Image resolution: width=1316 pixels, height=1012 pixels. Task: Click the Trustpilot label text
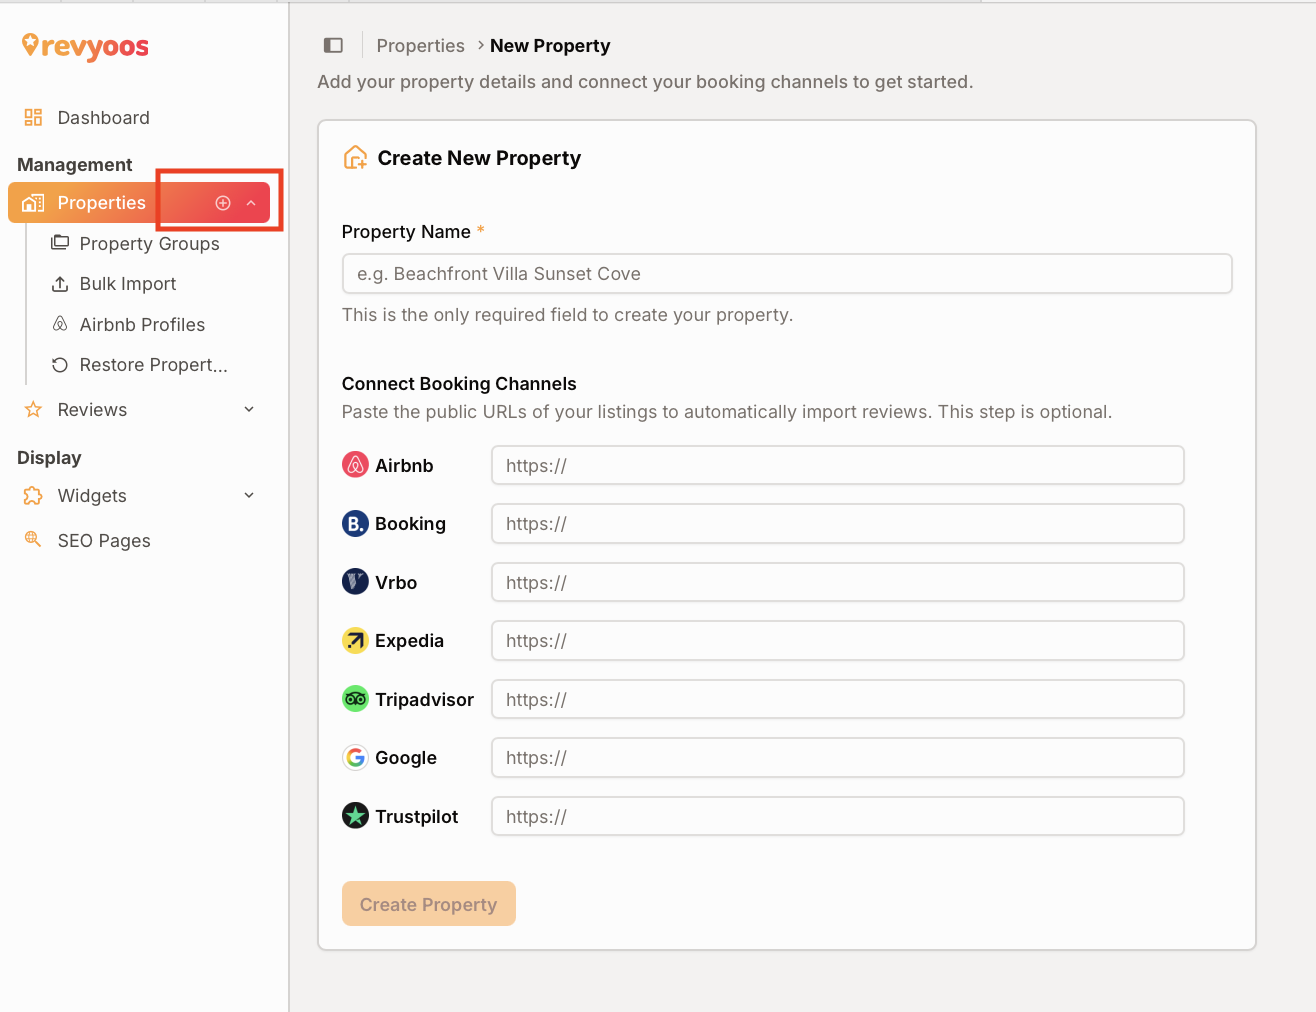417,817
